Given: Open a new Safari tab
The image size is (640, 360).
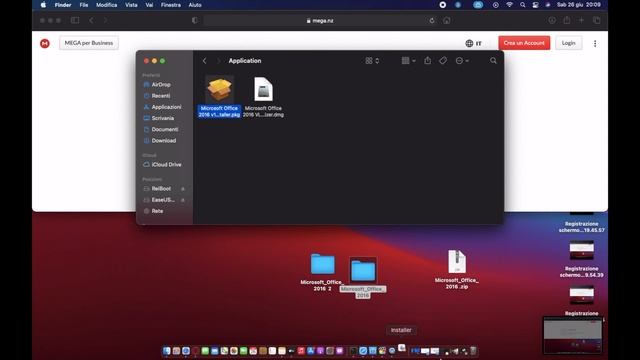Looking at the screenshot, I should tap(581, 20).
